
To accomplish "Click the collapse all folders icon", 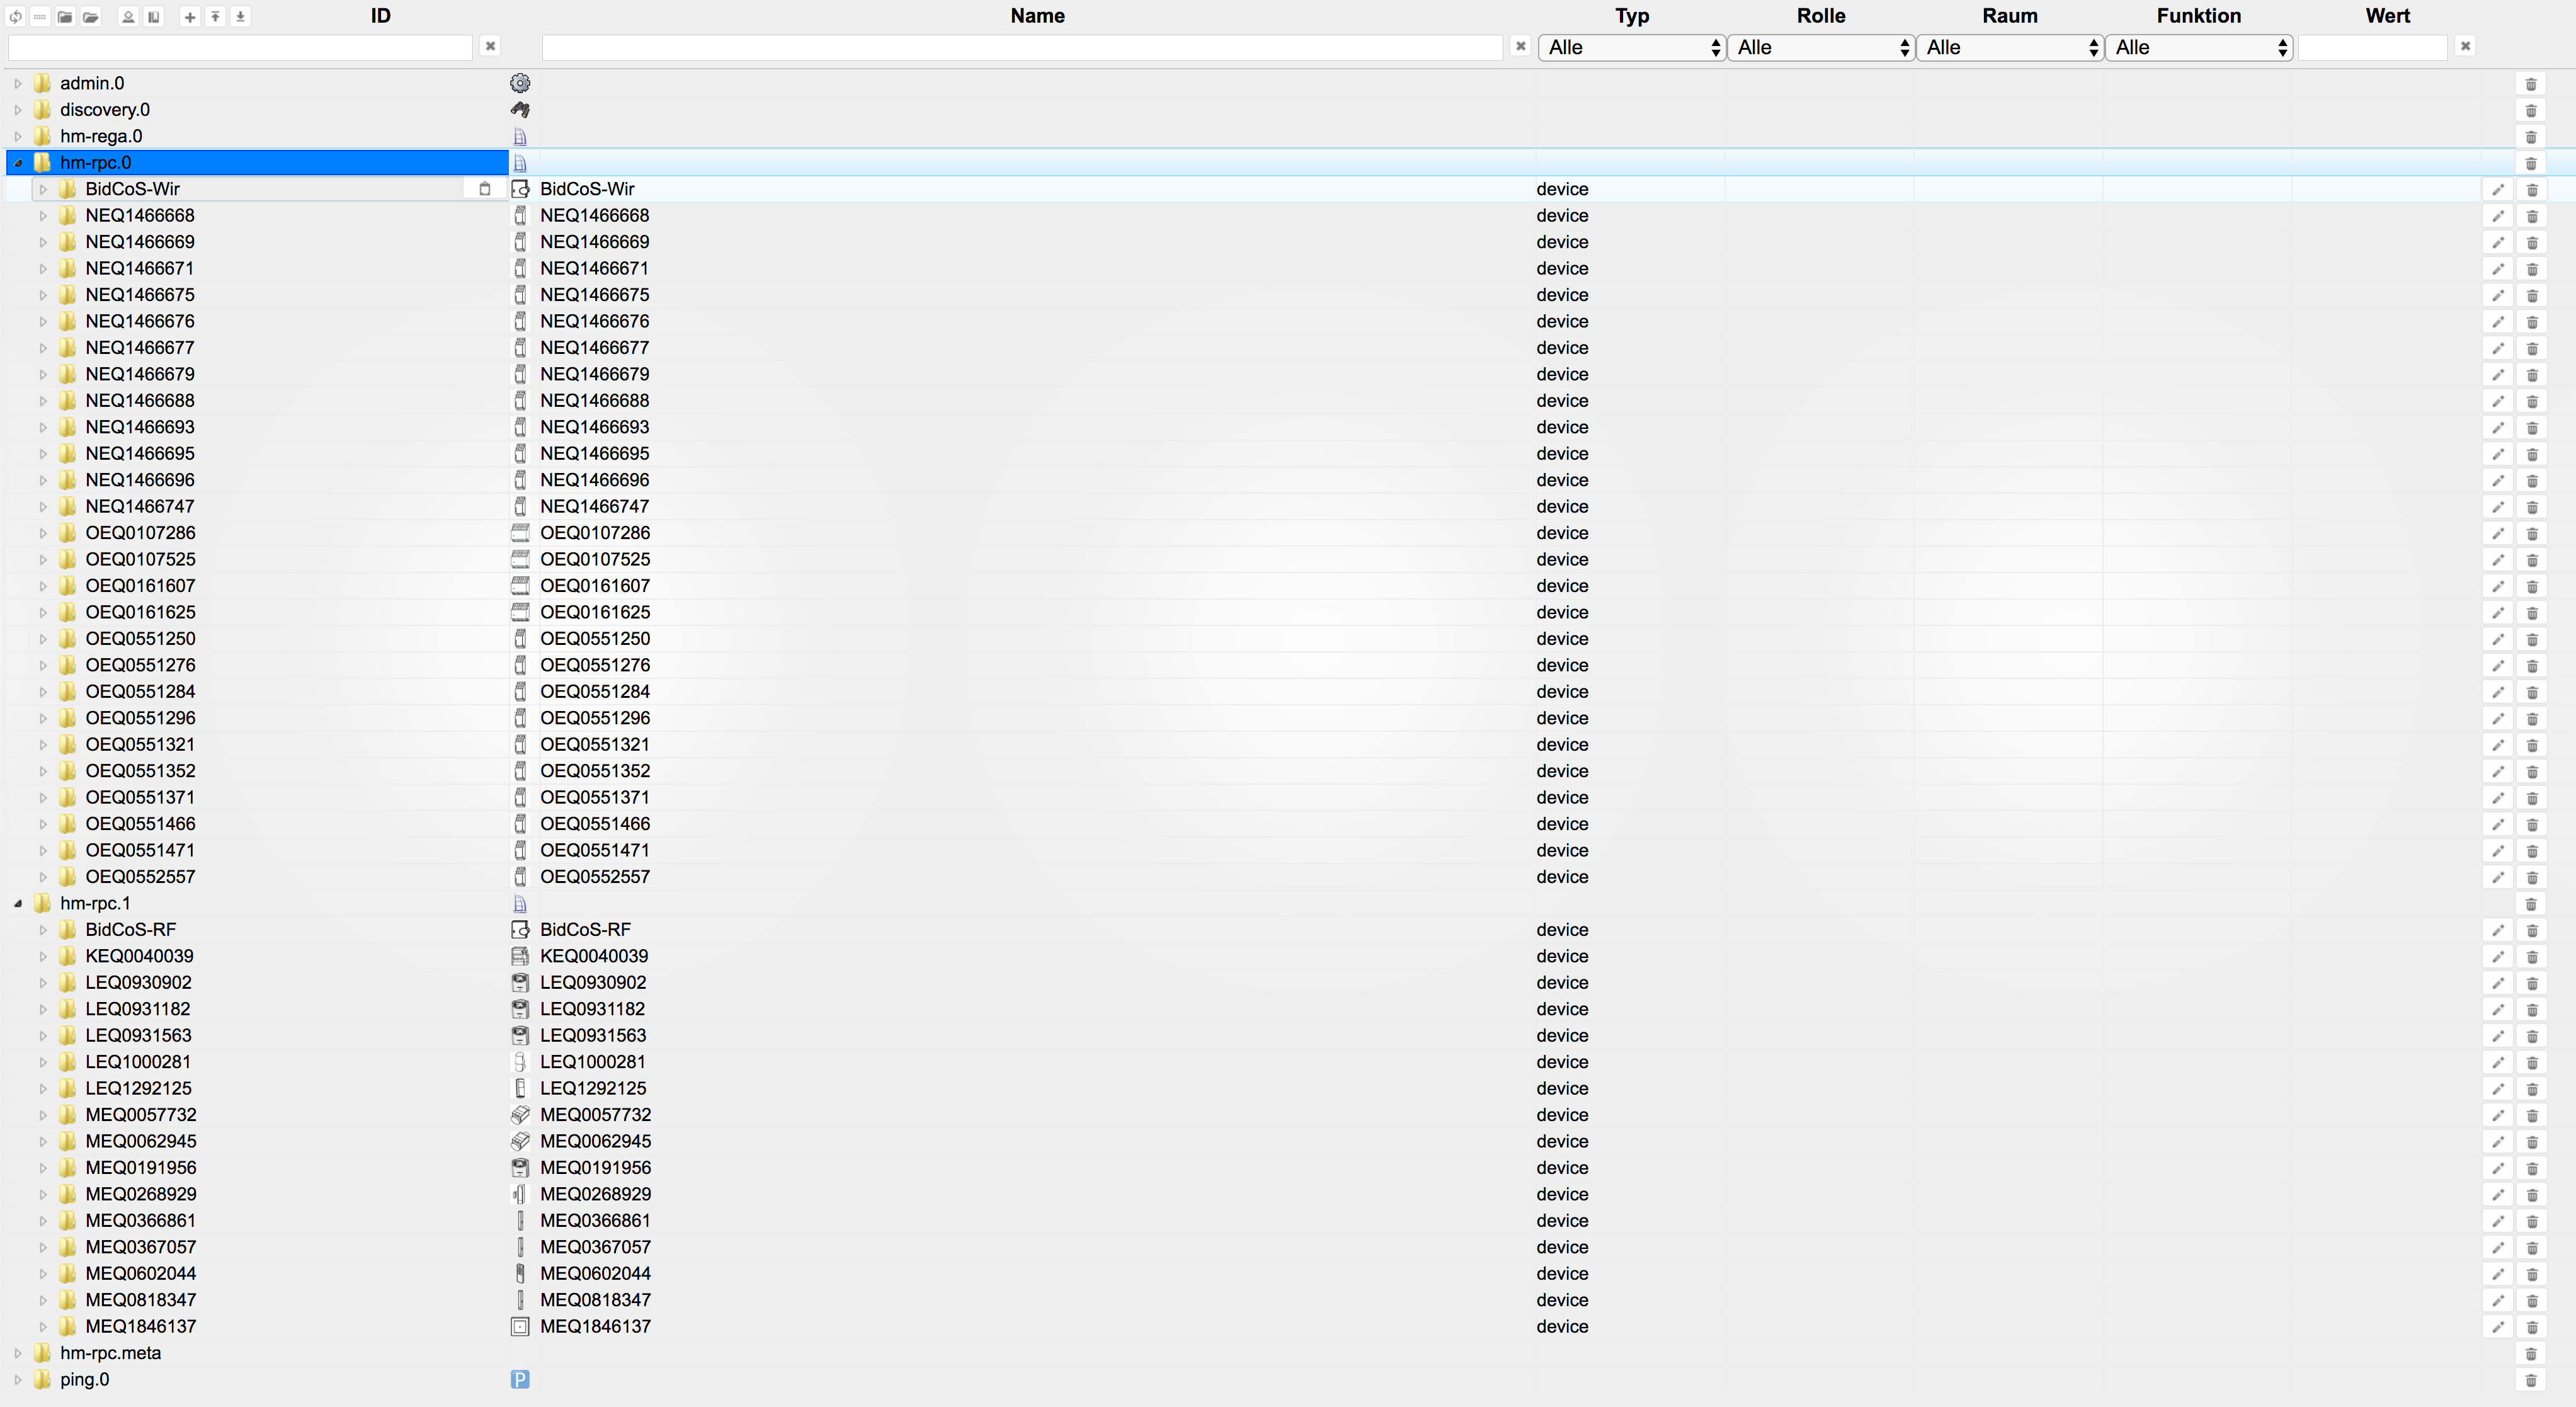I will (x=65, y=17).
